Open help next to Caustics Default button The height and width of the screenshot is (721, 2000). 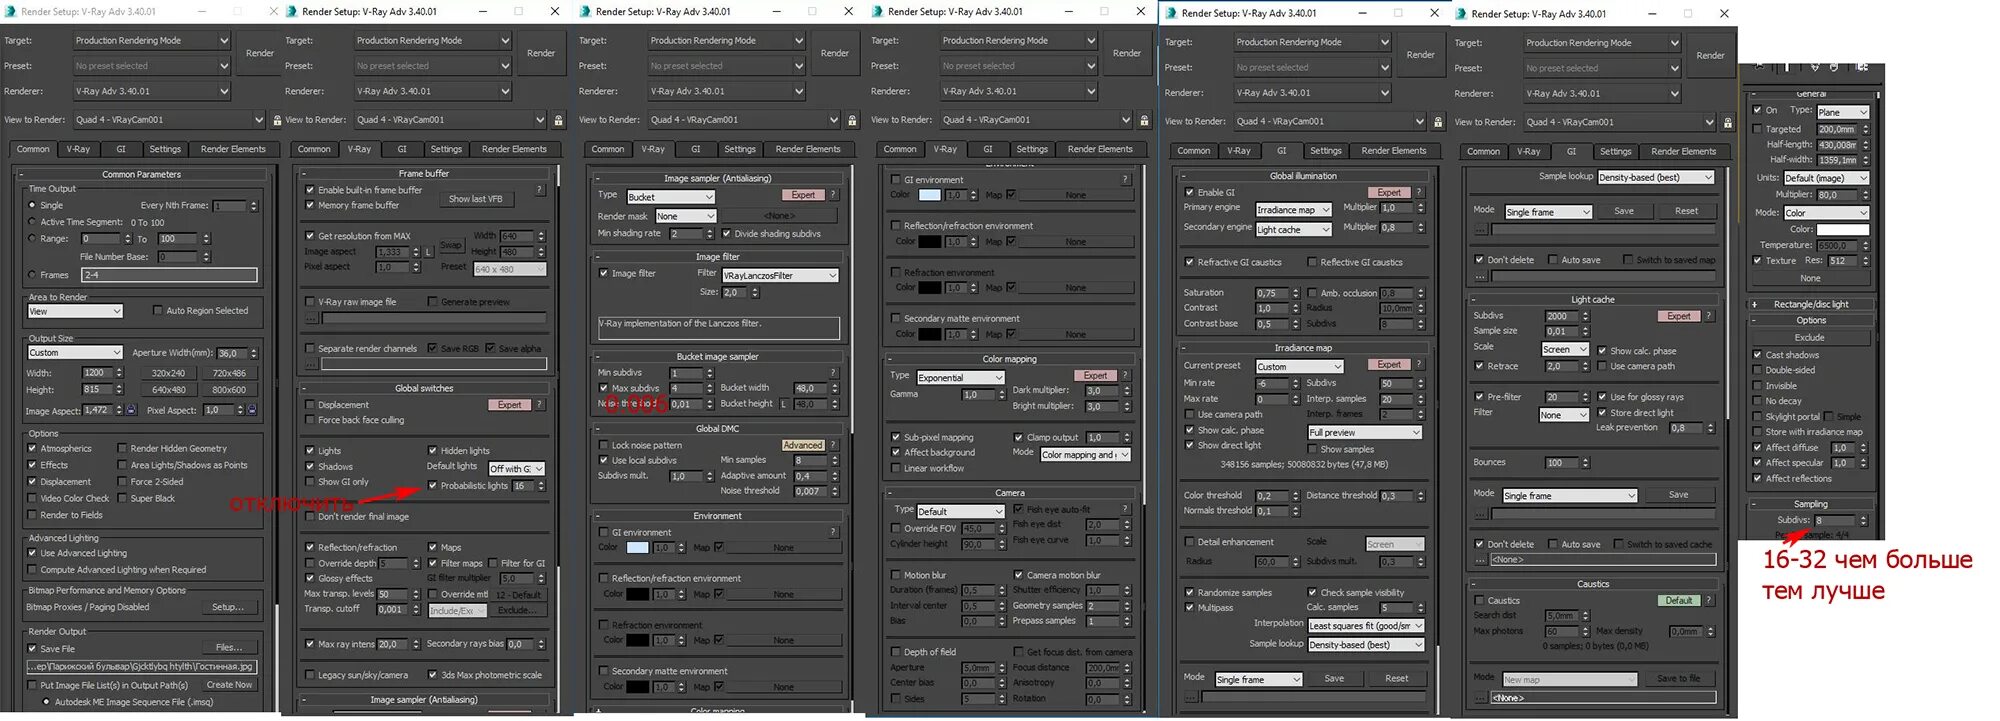point(1709,600)
